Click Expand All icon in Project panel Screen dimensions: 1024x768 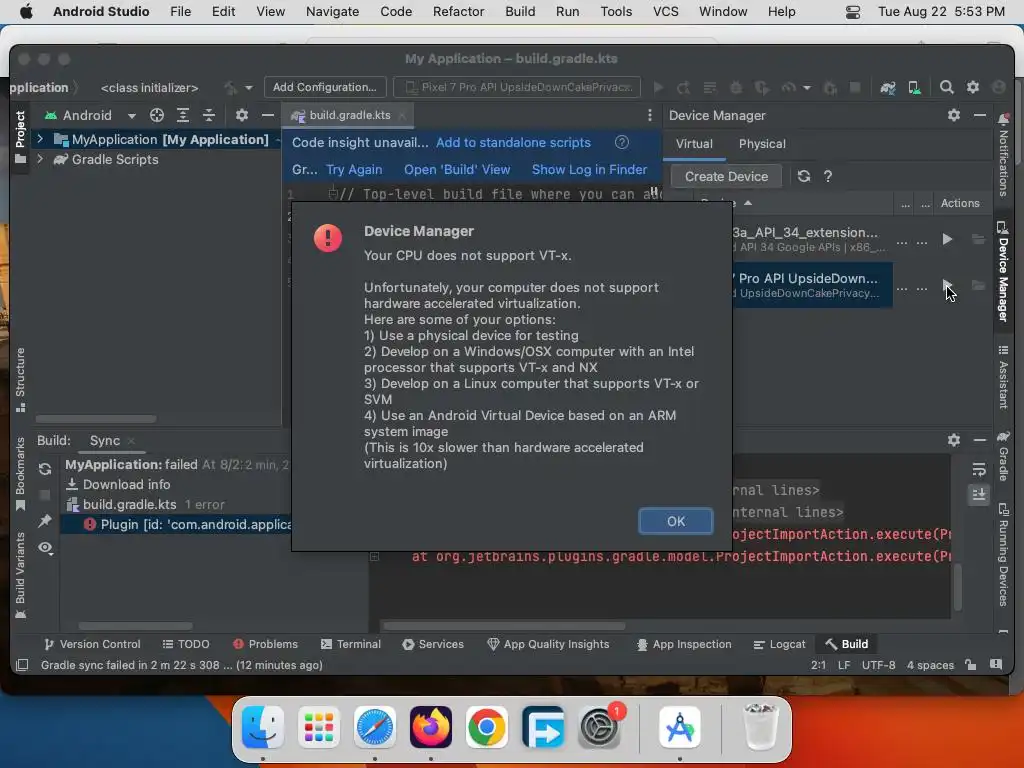183,115
